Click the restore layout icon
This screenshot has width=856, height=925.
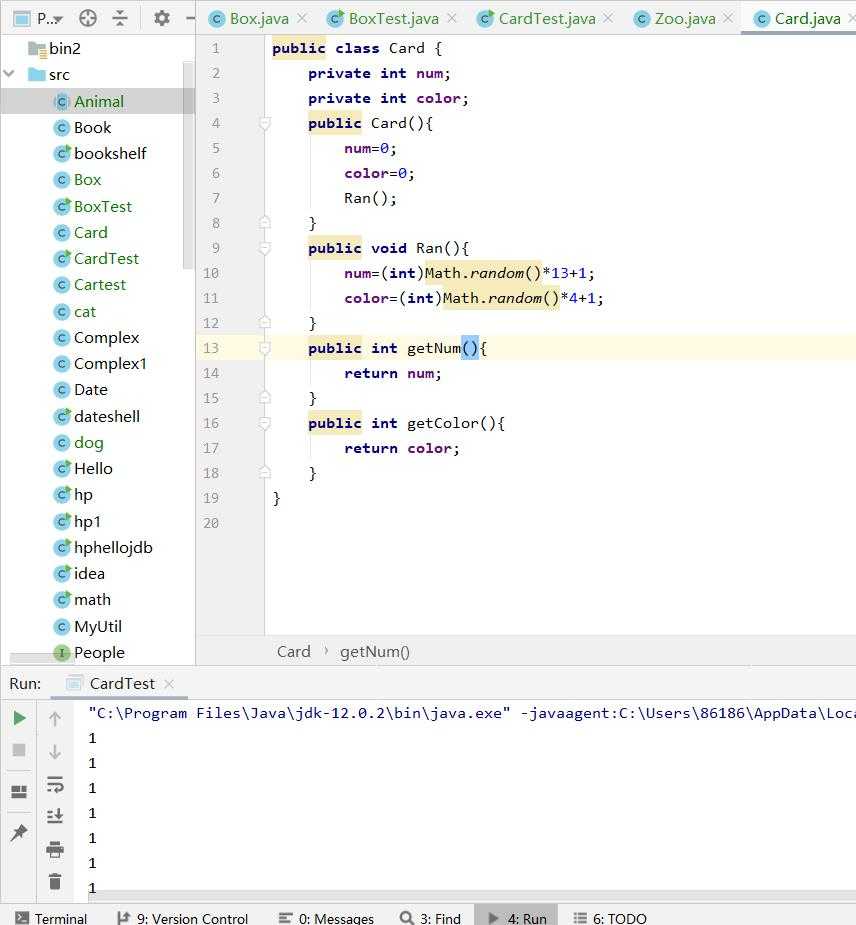[x=19, y=792]
